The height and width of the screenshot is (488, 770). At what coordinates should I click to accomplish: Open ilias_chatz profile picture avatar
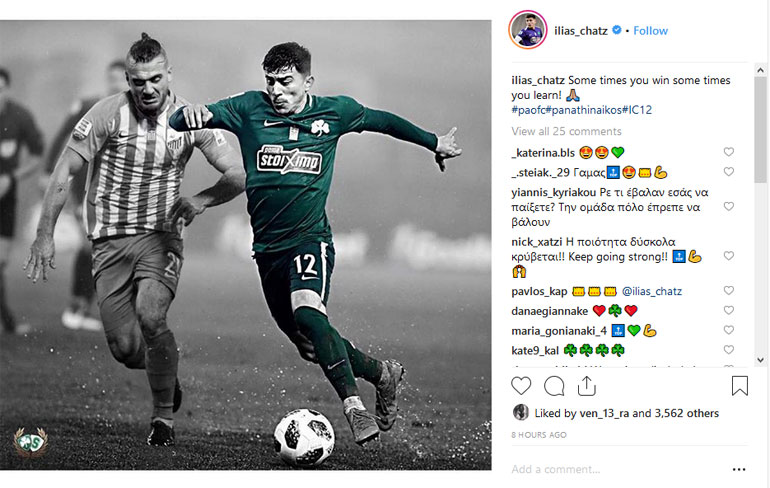click(528, 30)
